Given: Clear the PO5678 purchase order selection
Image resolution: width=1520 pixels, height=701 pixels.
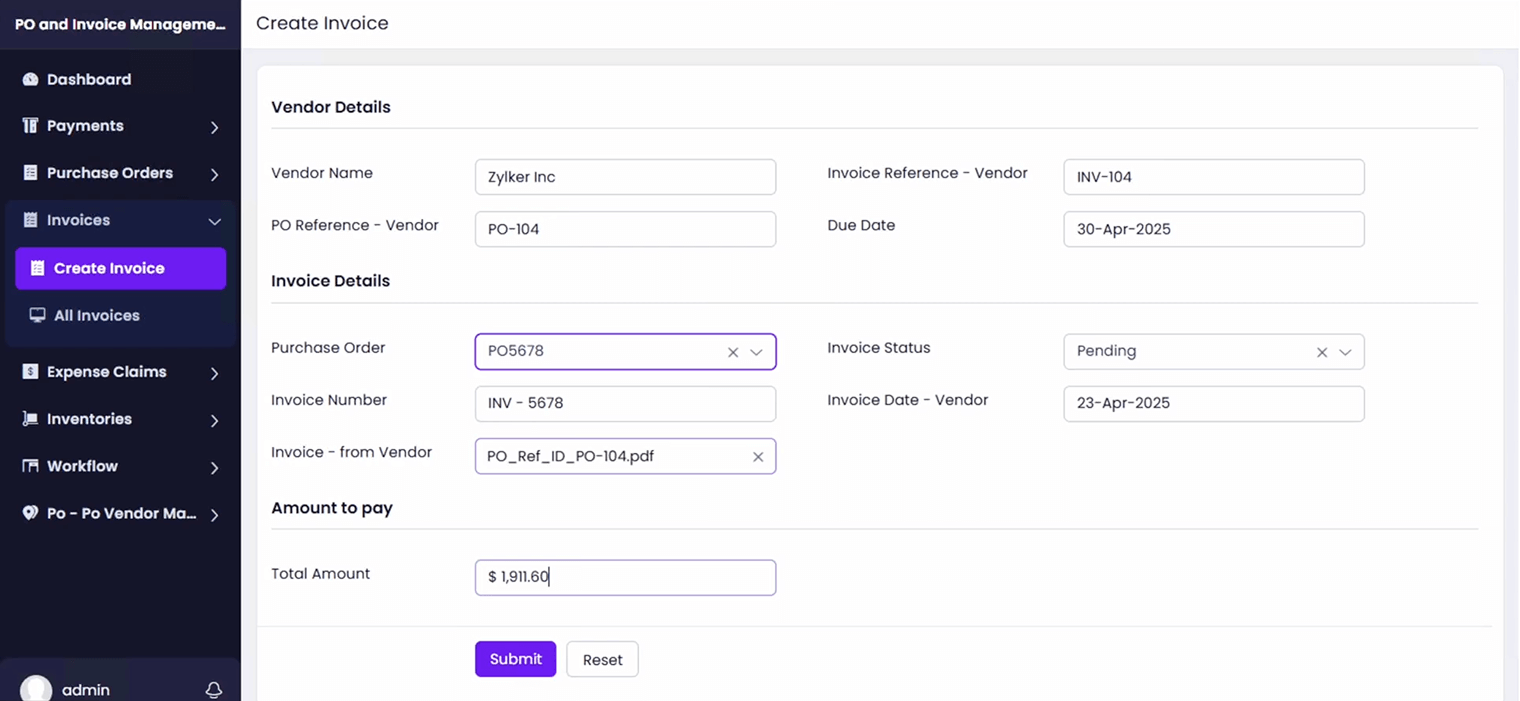Looking at the screenshot, I should click(733, 352).
